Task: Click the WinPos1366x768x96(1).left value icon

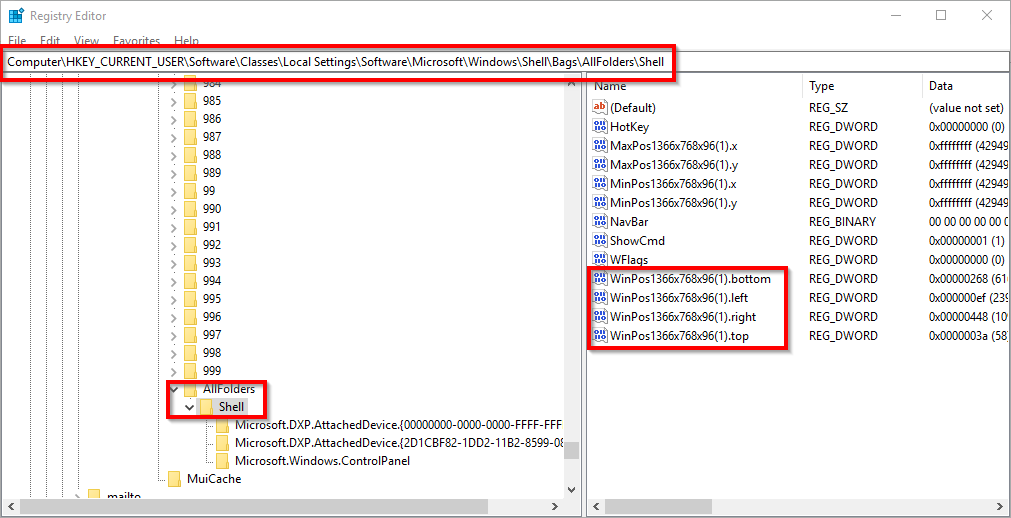Action: coord(600,297)
